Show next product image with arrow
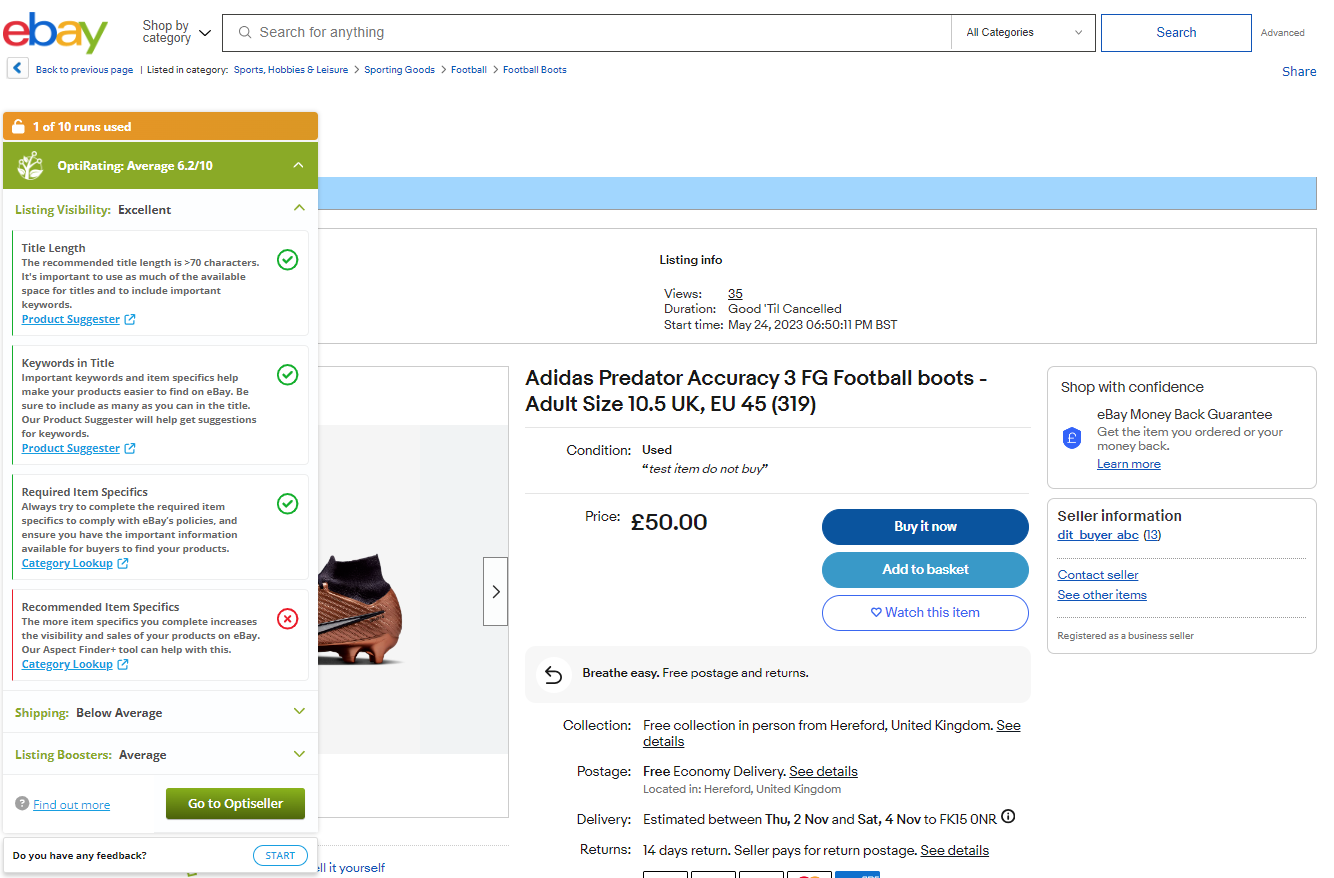This screenshot has width=1334, height=878. point(496,591)
